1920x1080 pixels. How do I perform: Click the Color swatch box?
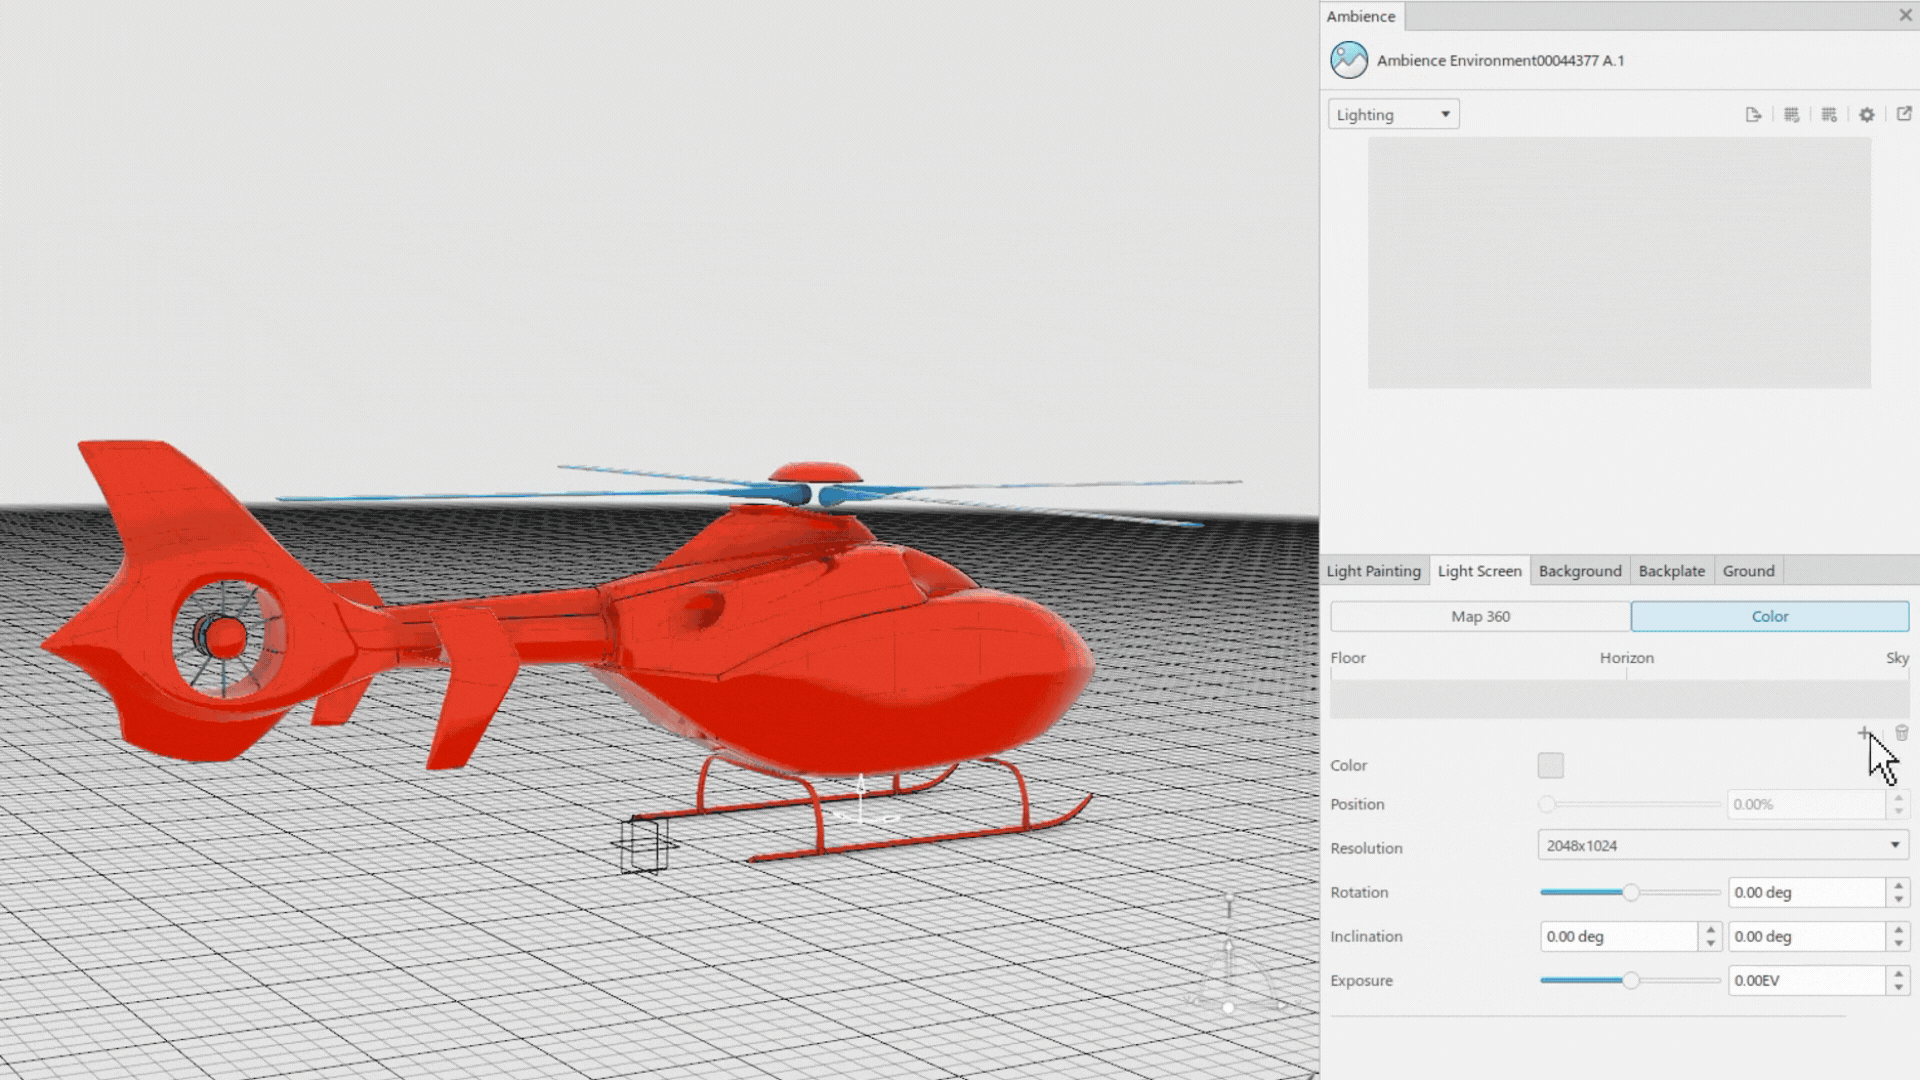click(1550, 765)
